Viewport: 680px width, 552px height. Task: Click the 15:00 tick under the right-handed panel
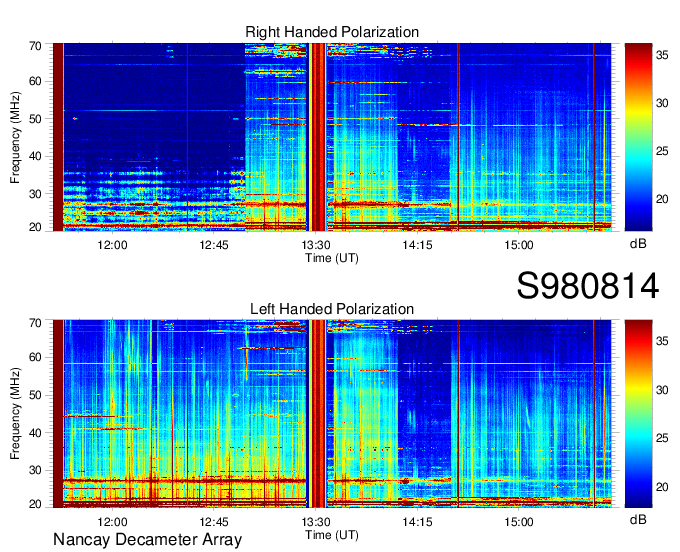tap(519, 245)
